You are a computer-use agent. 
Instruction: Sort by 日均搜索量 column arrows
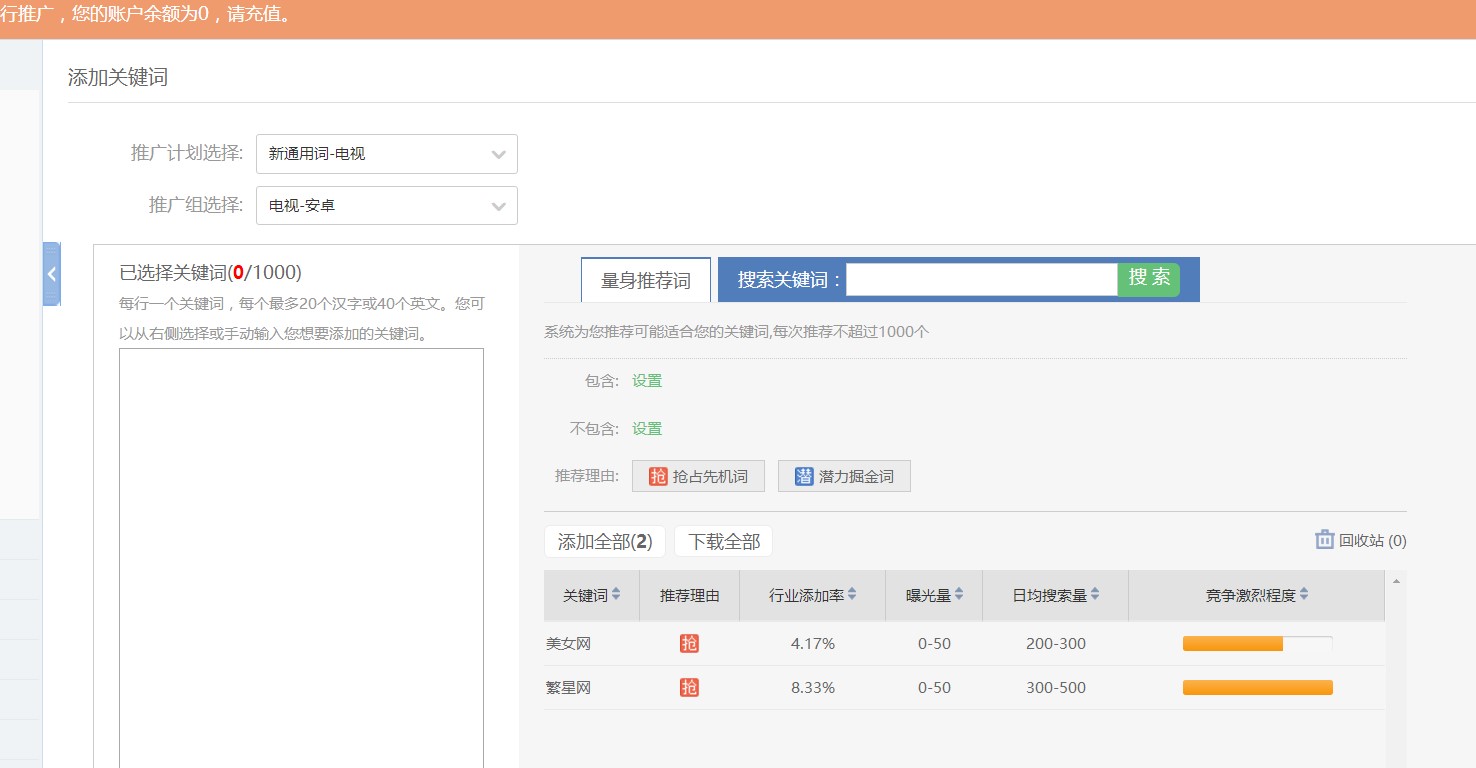pos(1095,594)
